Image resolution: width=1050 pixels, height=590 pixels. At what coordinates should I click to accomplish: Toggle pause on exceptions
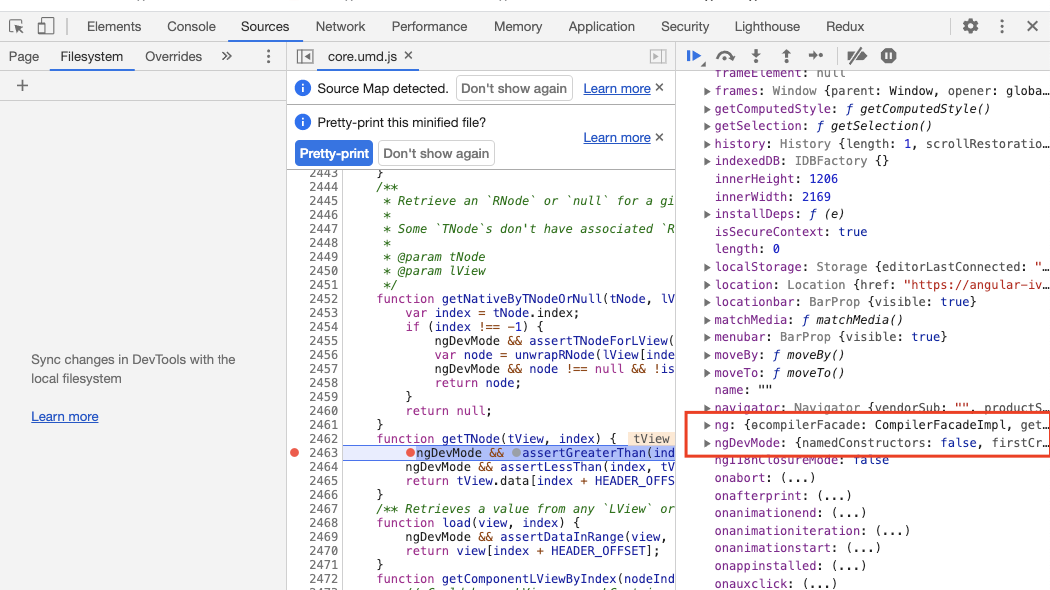click(888, 56)
